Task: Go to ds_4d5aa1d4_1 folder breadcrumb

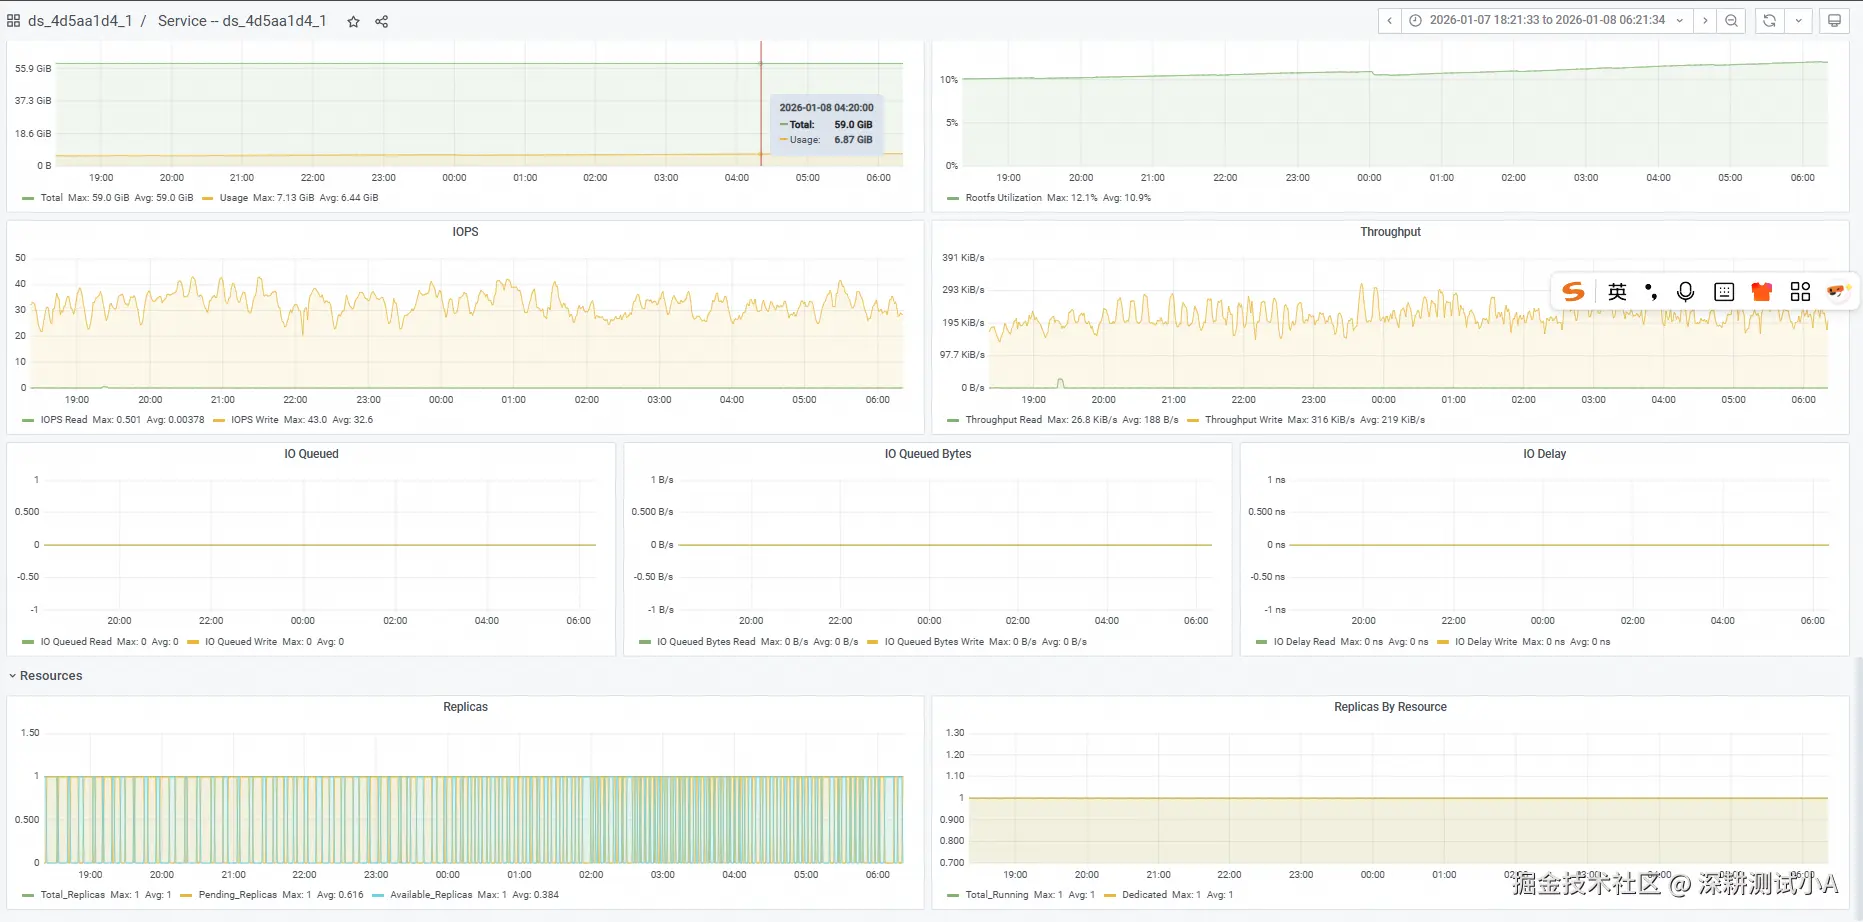Action: (80, 21)
